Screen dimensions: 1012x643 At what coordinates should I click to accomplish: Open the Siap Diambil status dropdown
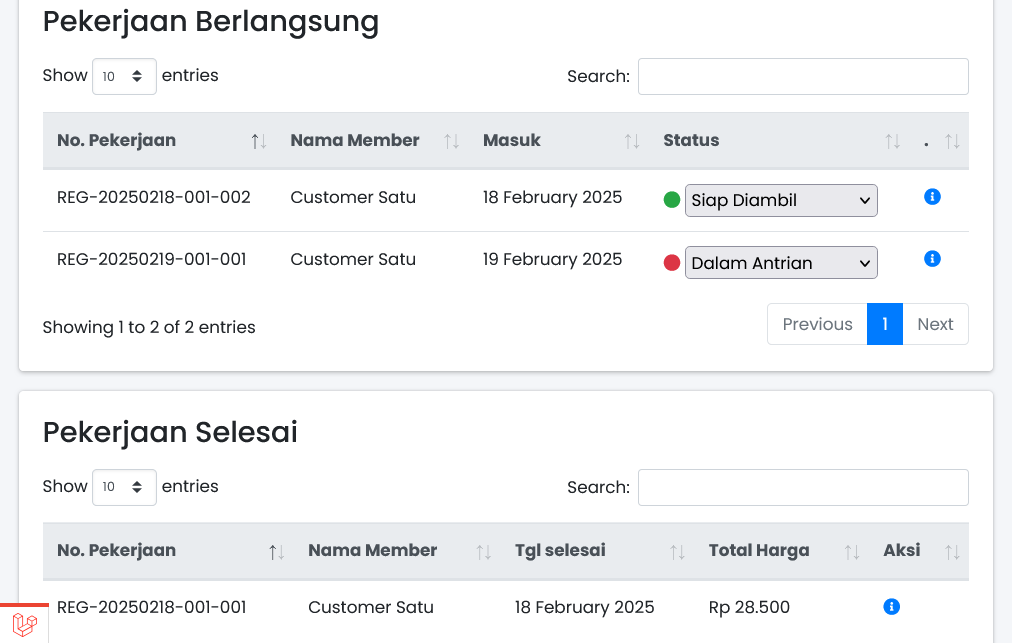click(x=781, y=201)
